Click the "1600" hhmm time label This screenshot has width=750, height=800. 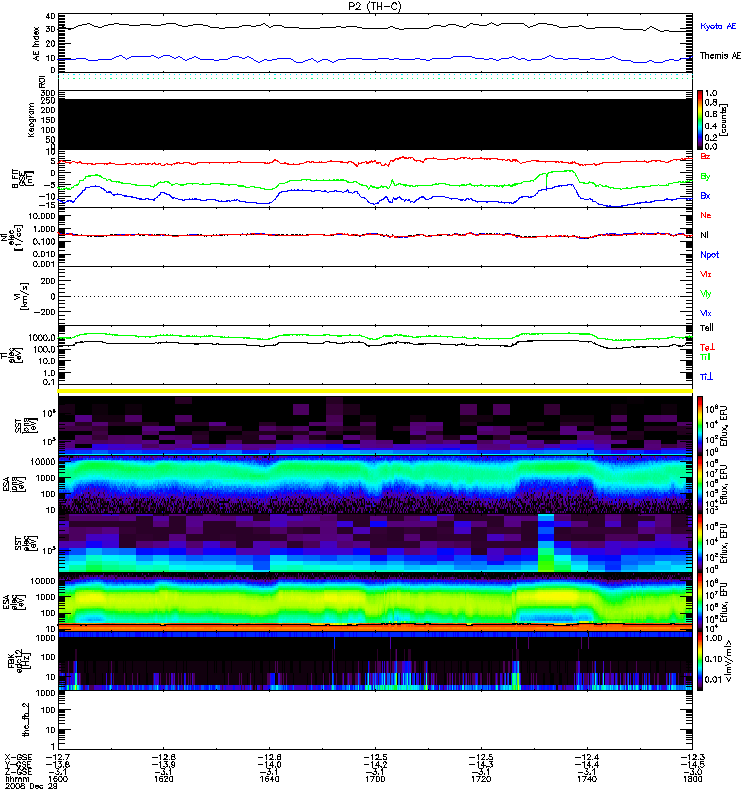tap(58, 779)
